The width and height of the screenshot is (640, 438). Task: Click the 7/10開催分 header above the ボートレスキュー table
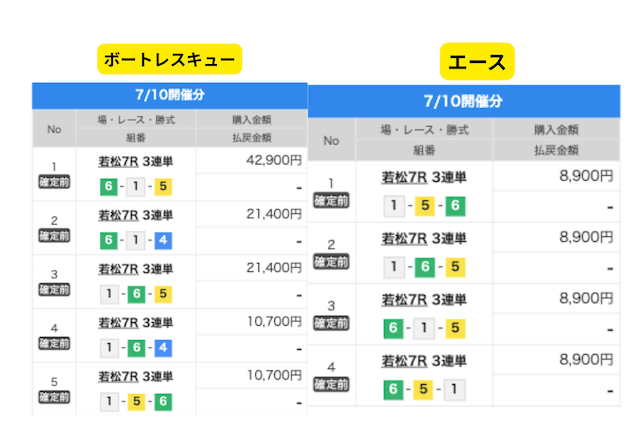pyautogui.click(x=169, y=95)
